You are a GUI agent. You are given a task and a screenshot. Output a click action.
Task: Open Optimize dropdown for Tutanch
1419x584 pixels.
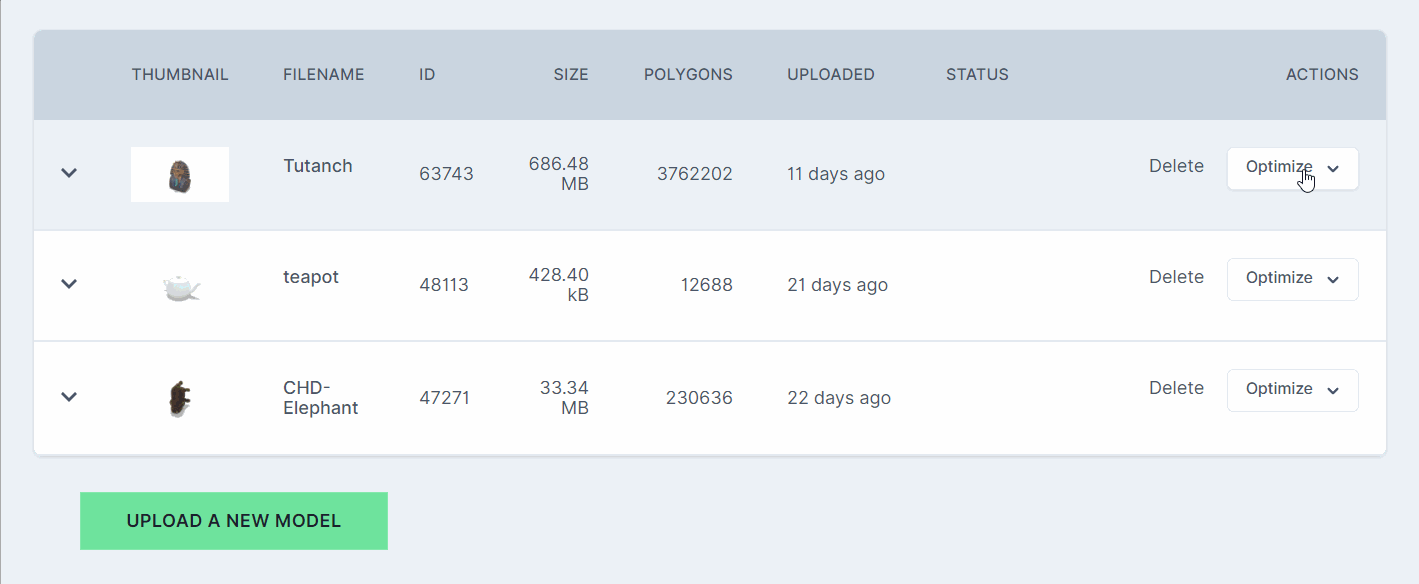[1292, 168]
